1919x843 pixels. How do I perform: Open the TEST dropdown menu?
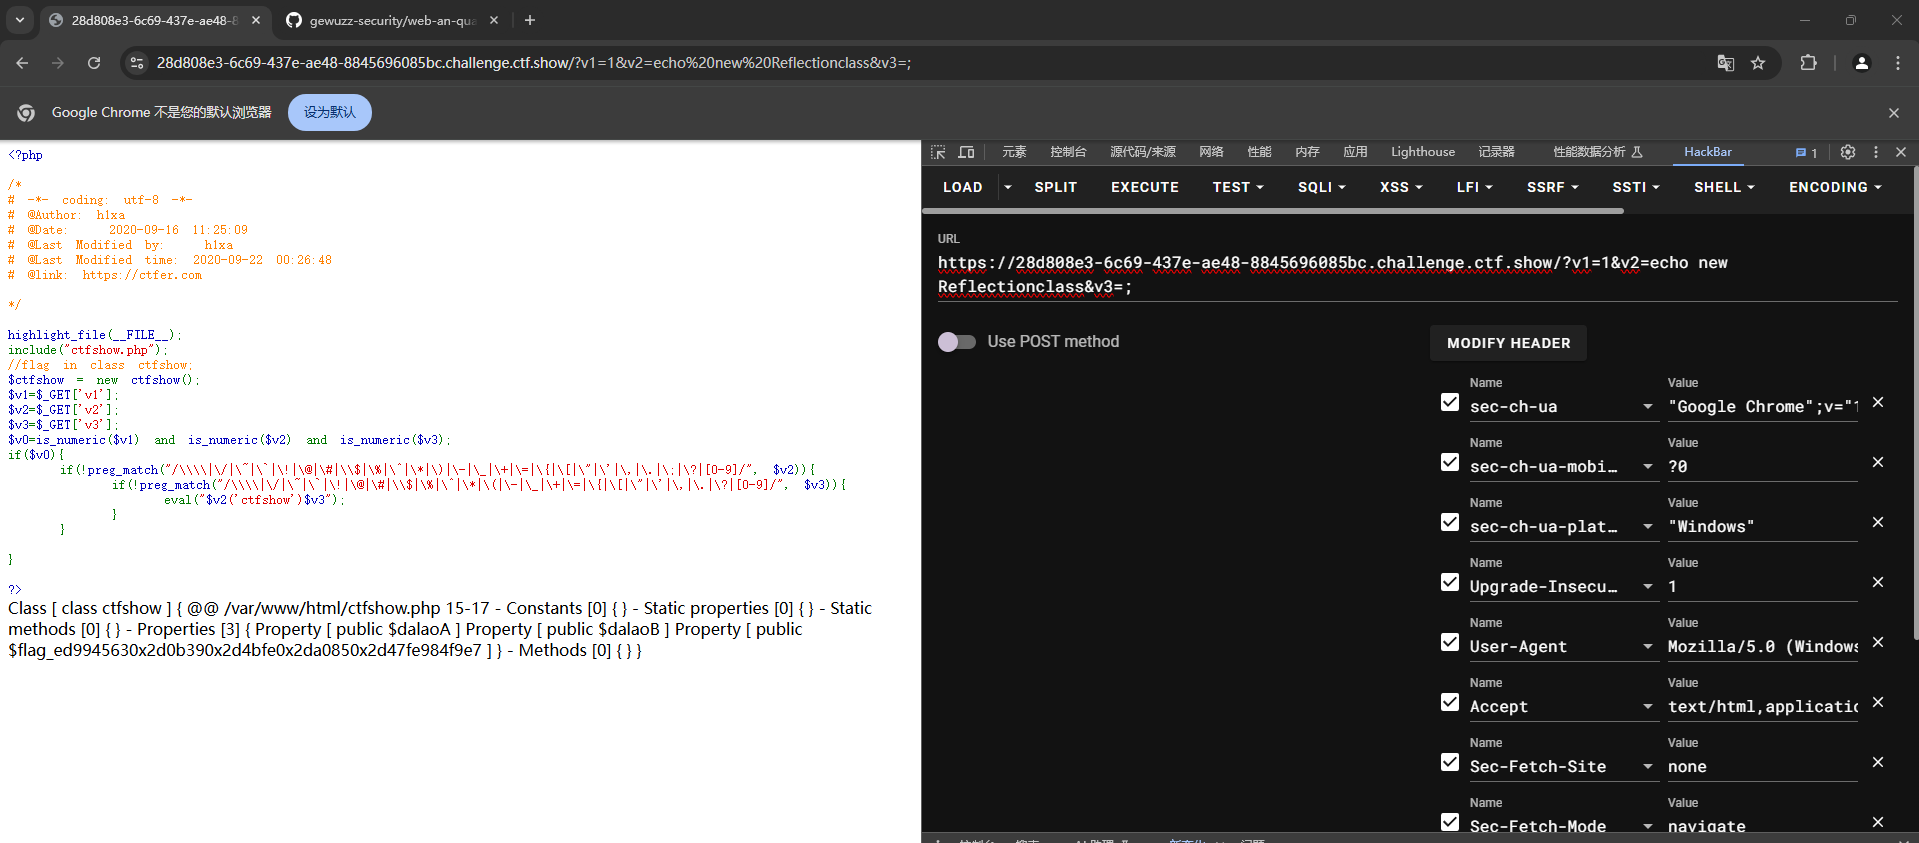pos(1238,187)
